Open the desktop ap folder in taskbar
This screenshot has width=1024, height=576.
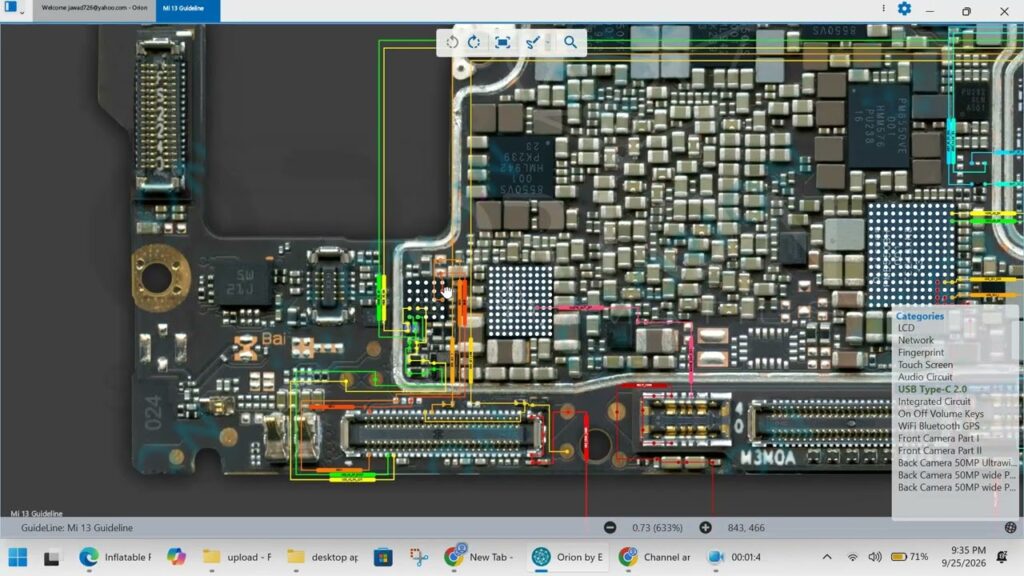click(323, 557)
